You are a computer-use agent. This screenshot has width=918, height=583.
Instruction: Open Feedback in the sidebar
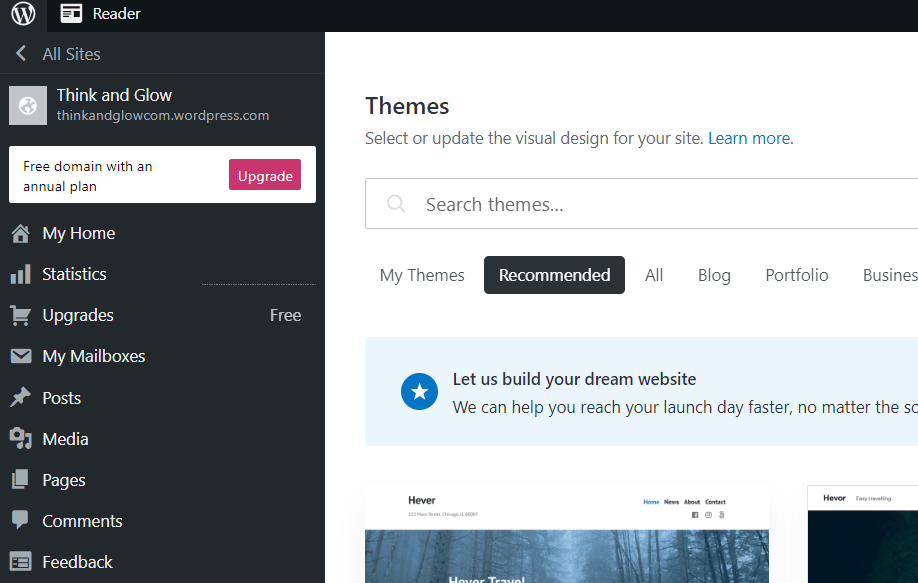[77, 562]
